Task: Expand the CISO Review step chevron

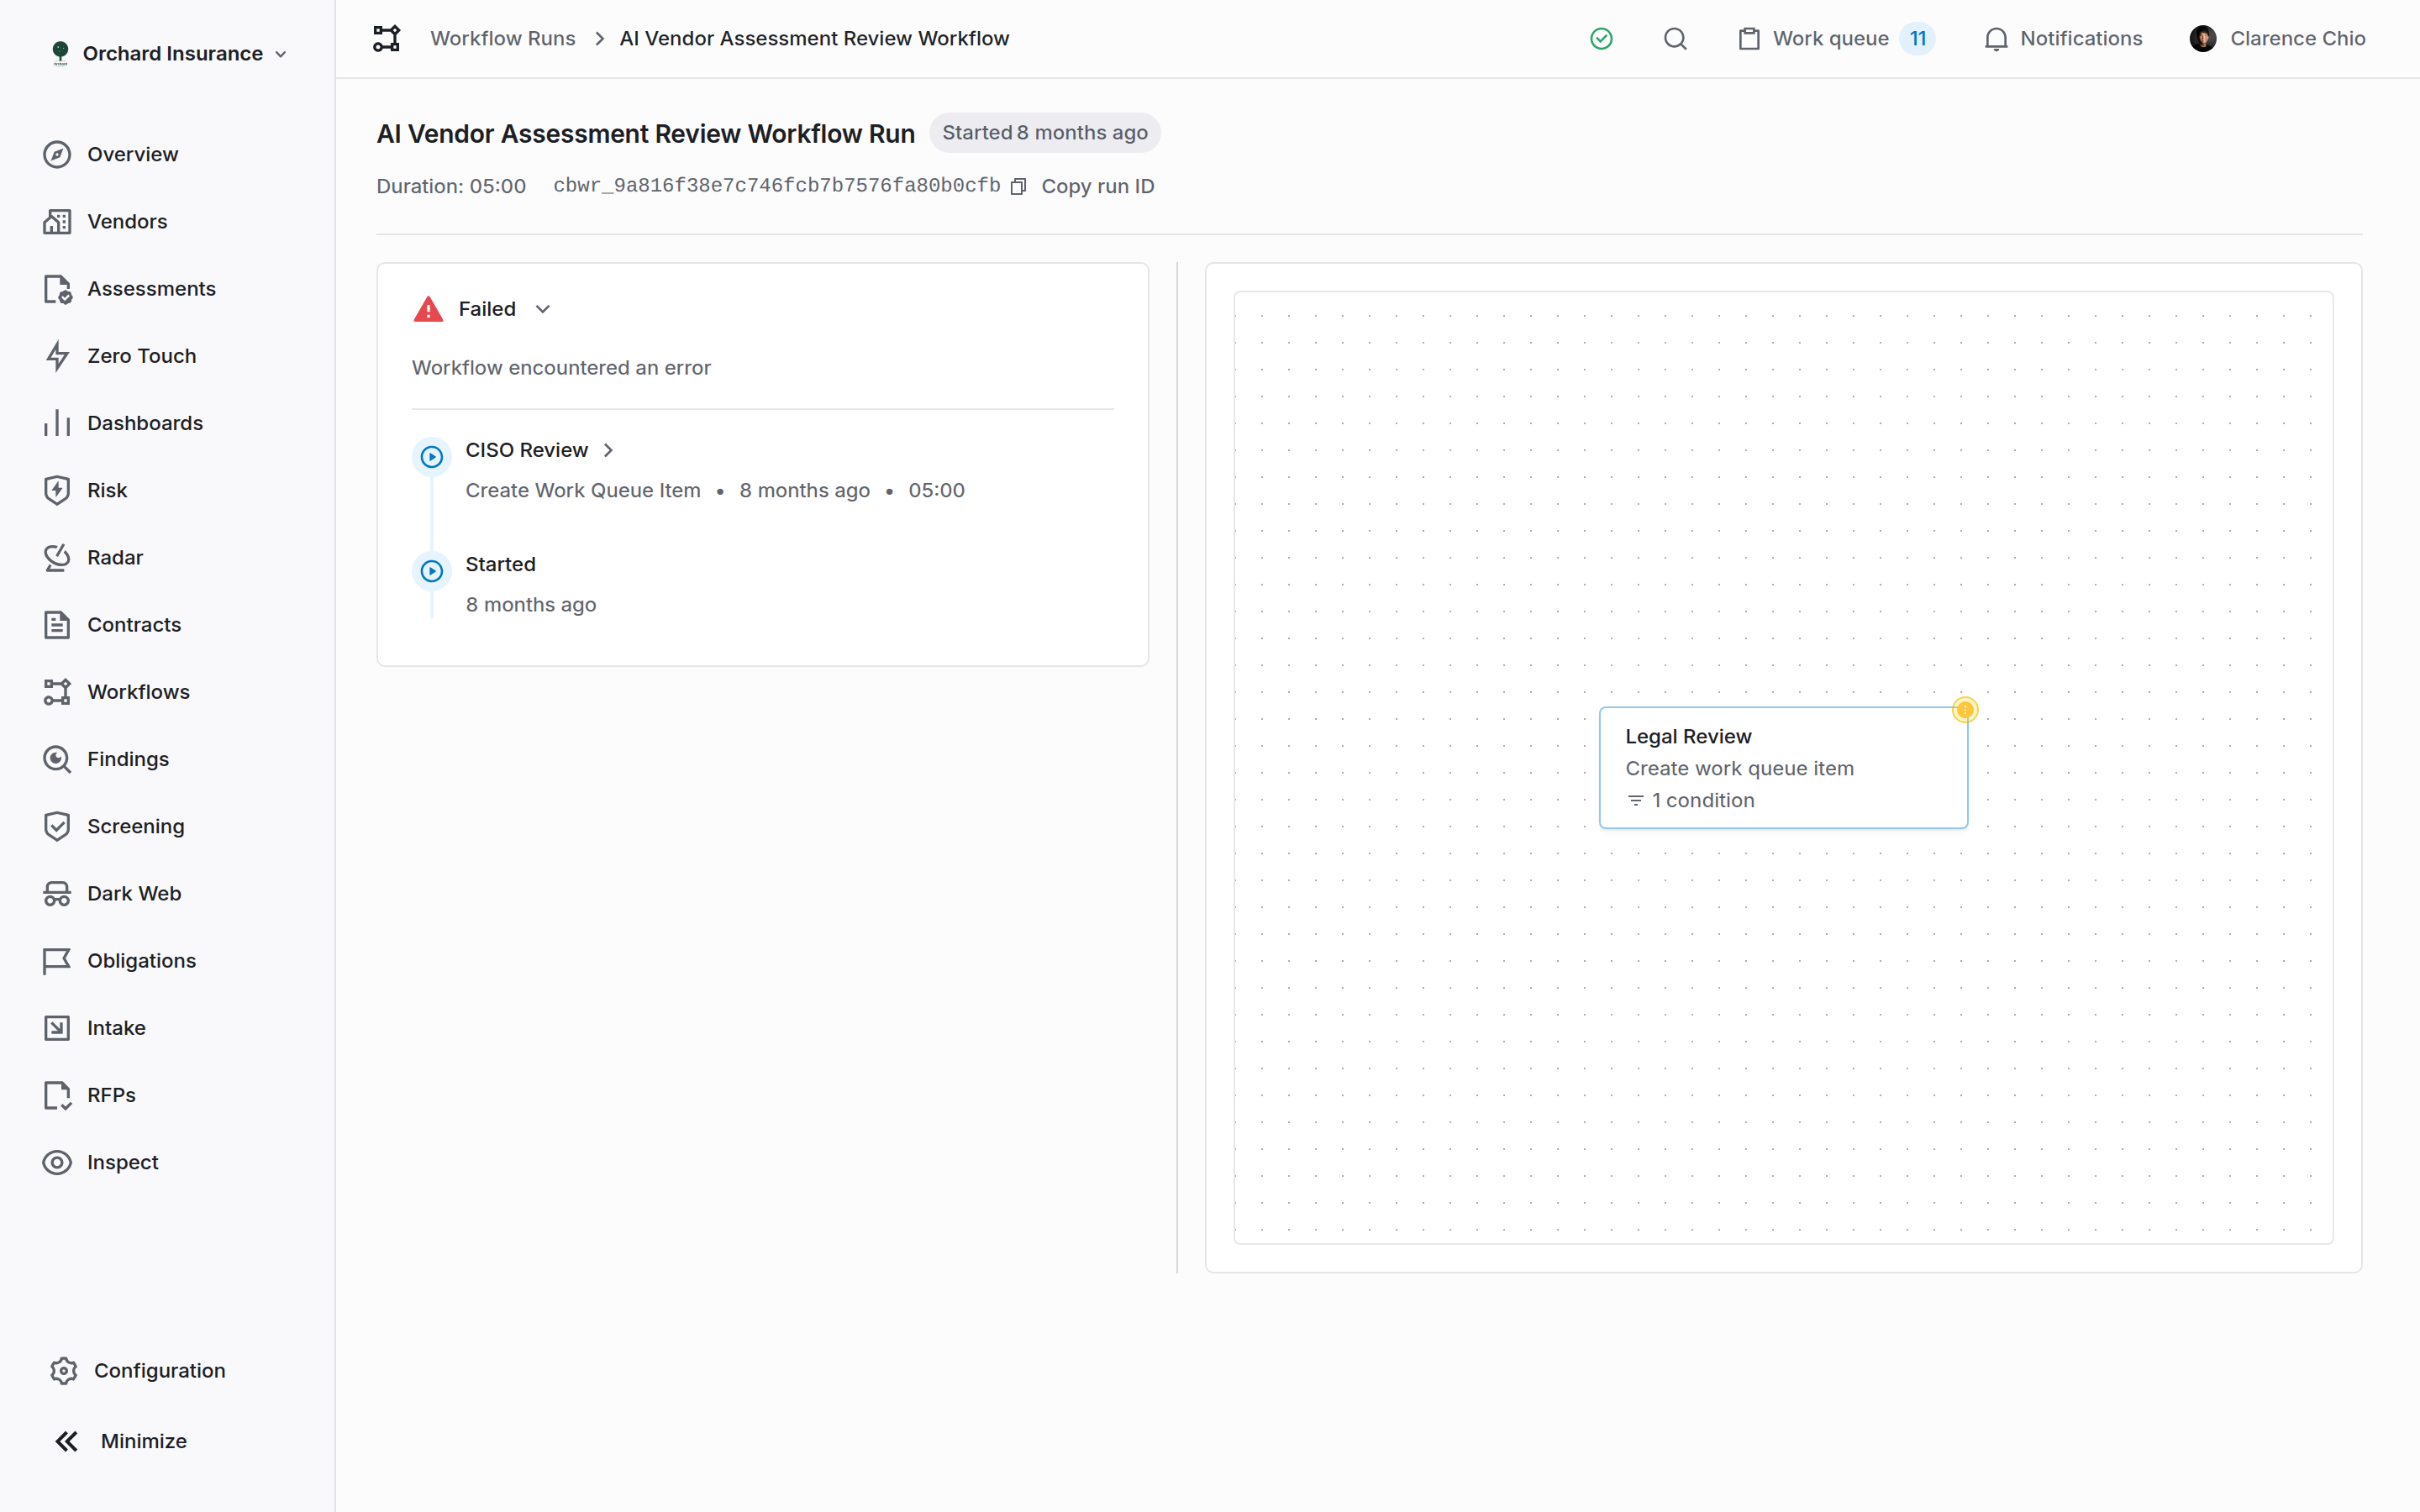Action: pyautogui.click(x=608, y=450)
